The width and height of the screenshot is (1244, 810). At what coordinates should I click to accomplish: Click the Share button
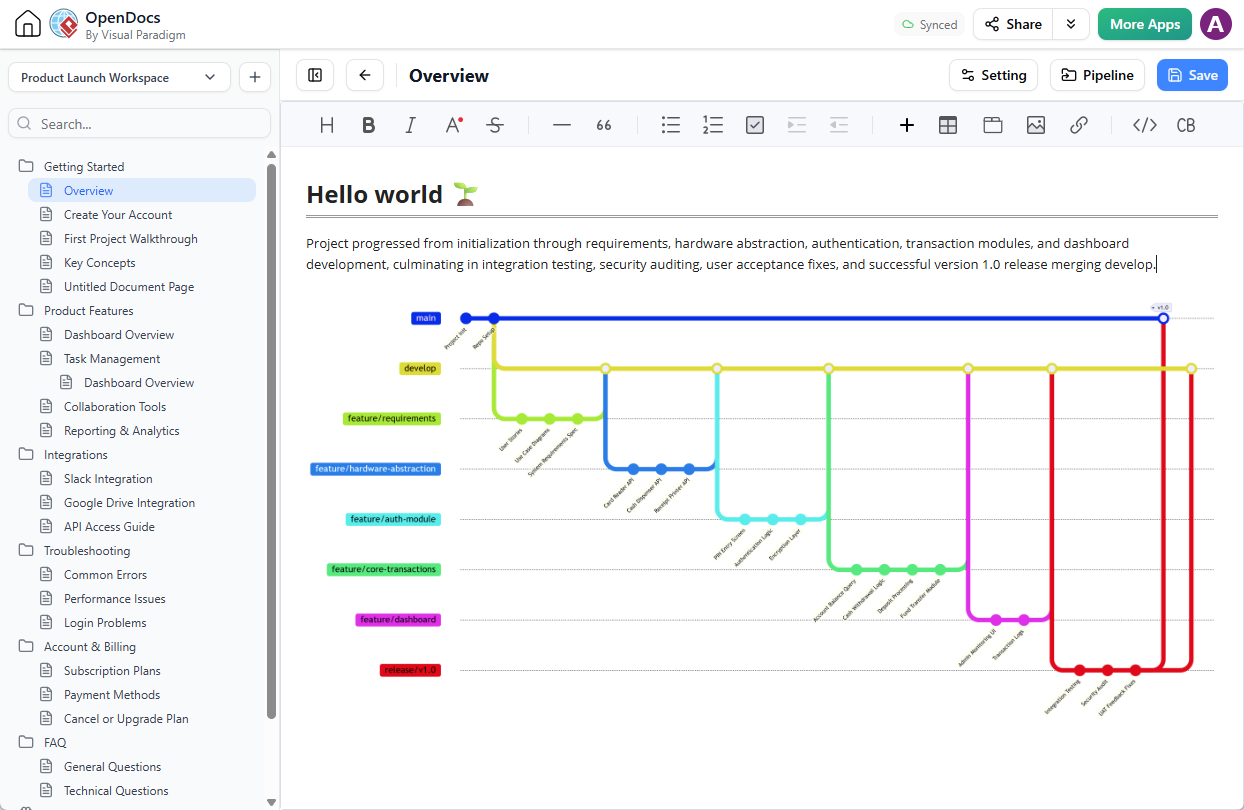1013,24
